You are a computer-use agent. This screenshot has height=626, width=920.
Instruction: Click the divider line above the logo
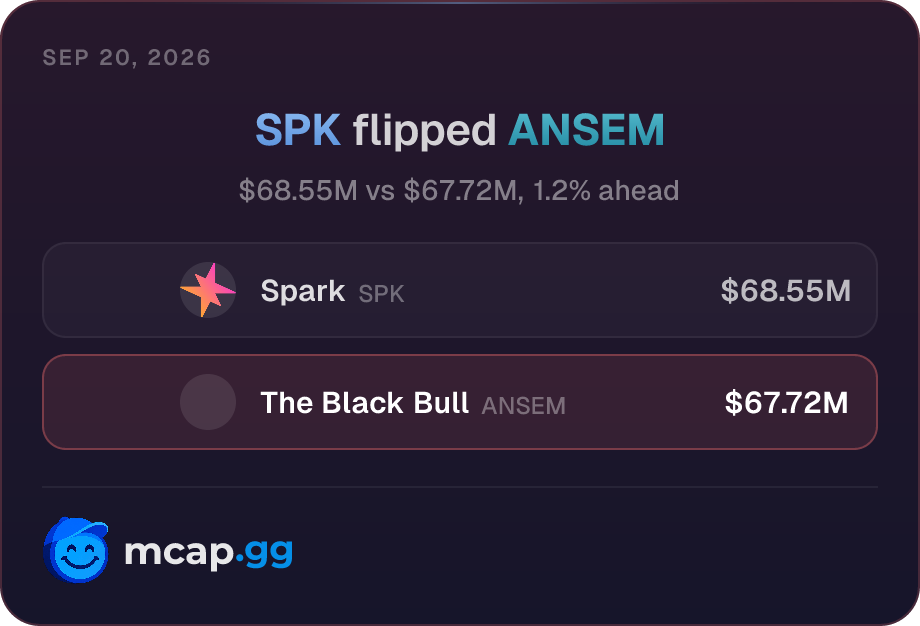click(460, 487)
